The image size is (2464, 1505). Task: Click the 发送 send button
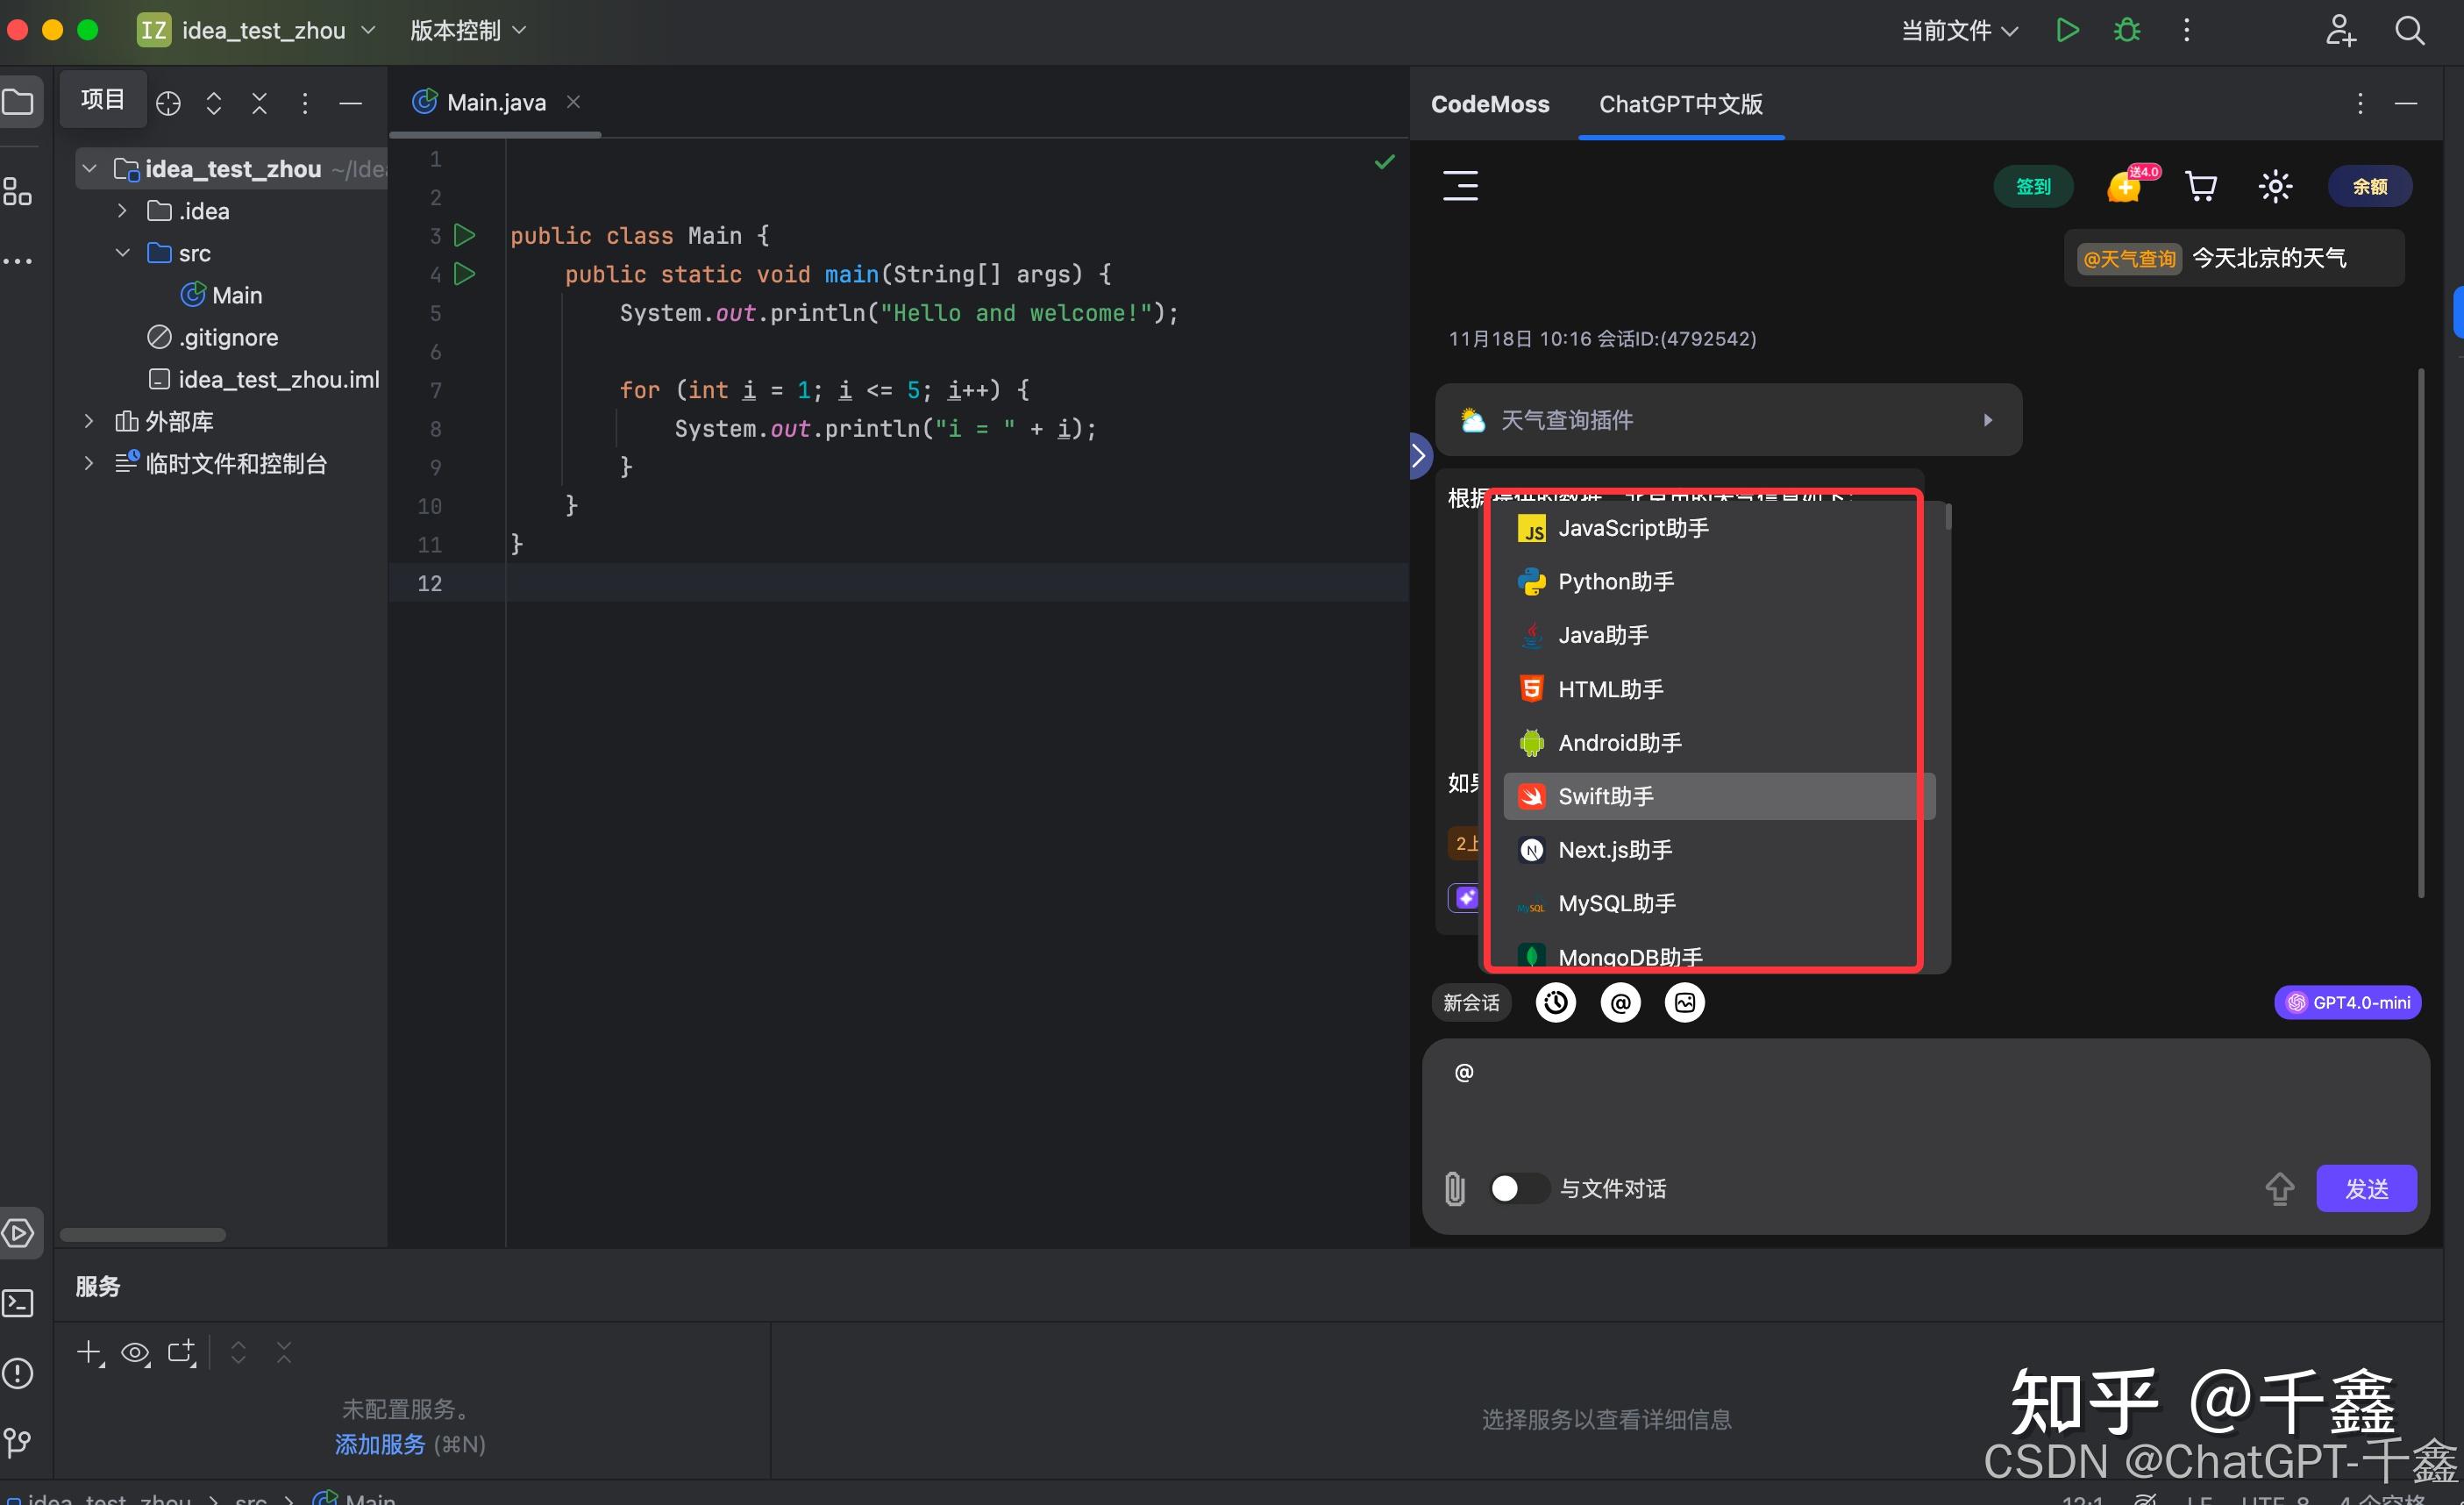coord(2367,1189)
